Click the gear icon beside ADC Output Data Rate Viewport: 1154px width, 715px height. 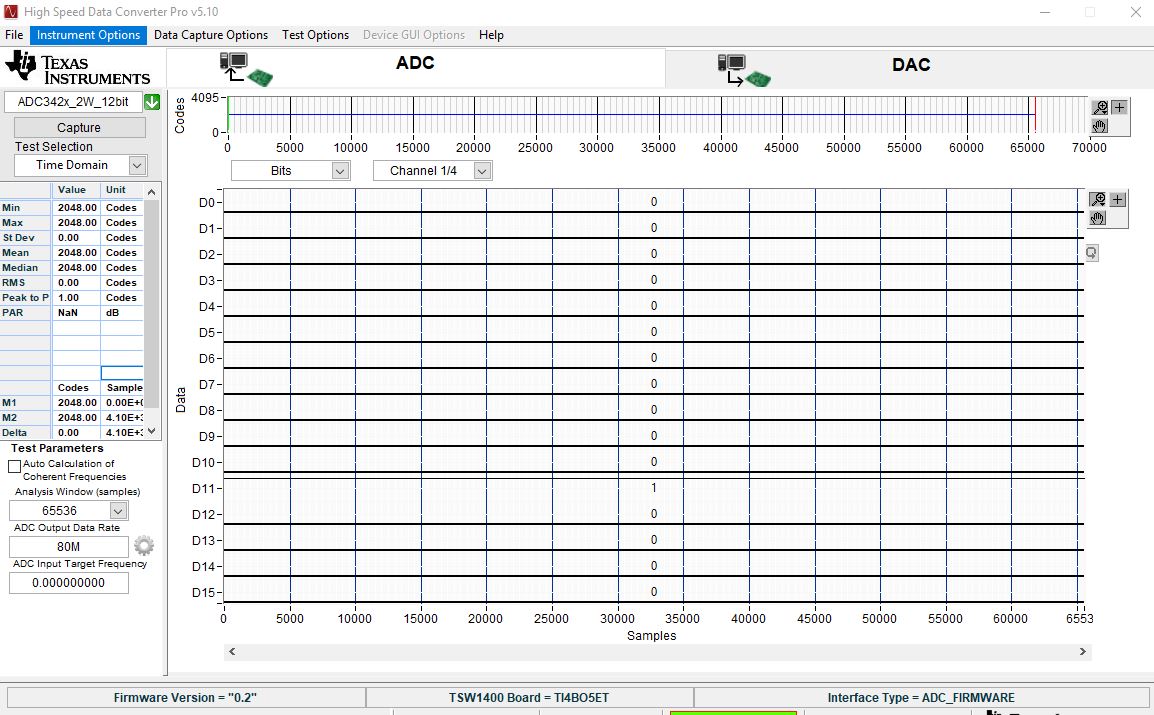[x=144, y=546]
